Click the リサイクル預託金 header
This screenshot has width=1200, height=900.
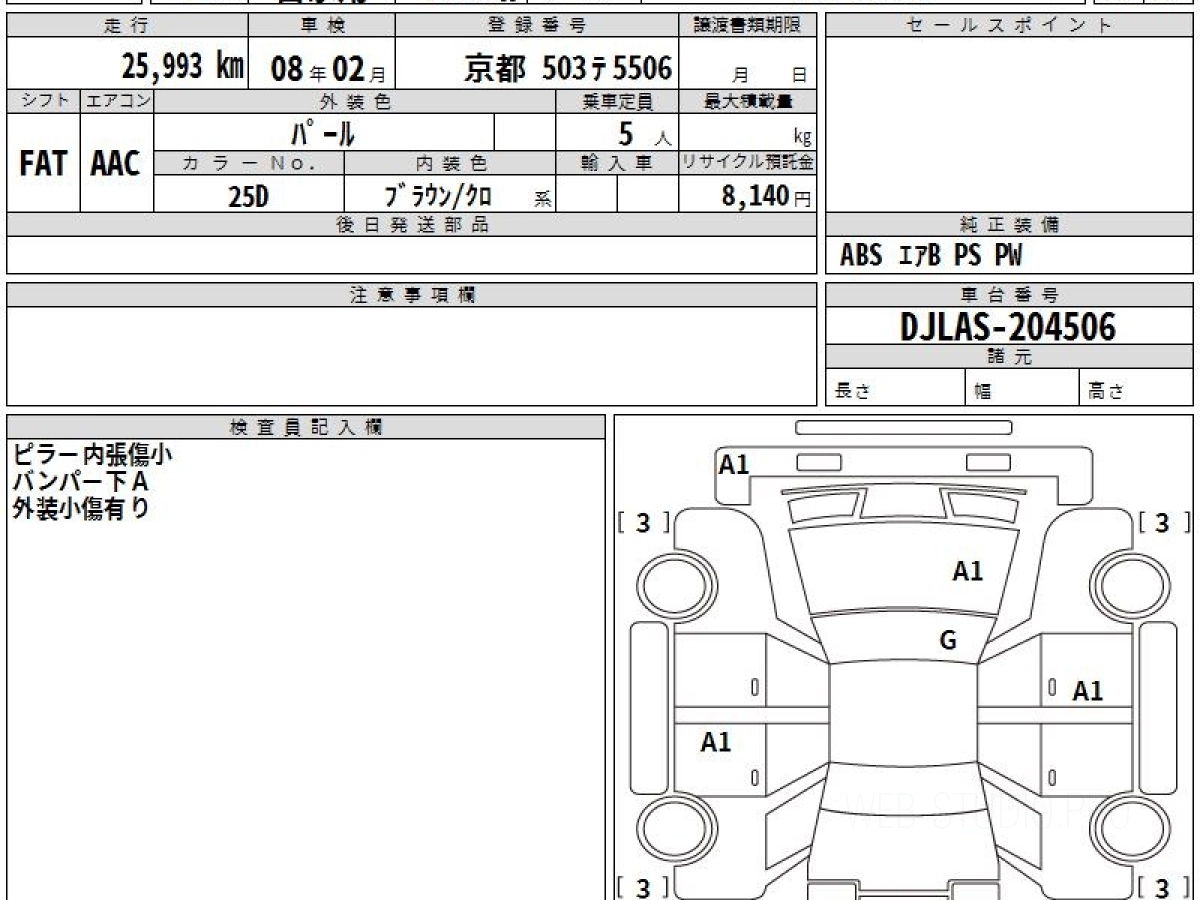click(x=748, y=163)
